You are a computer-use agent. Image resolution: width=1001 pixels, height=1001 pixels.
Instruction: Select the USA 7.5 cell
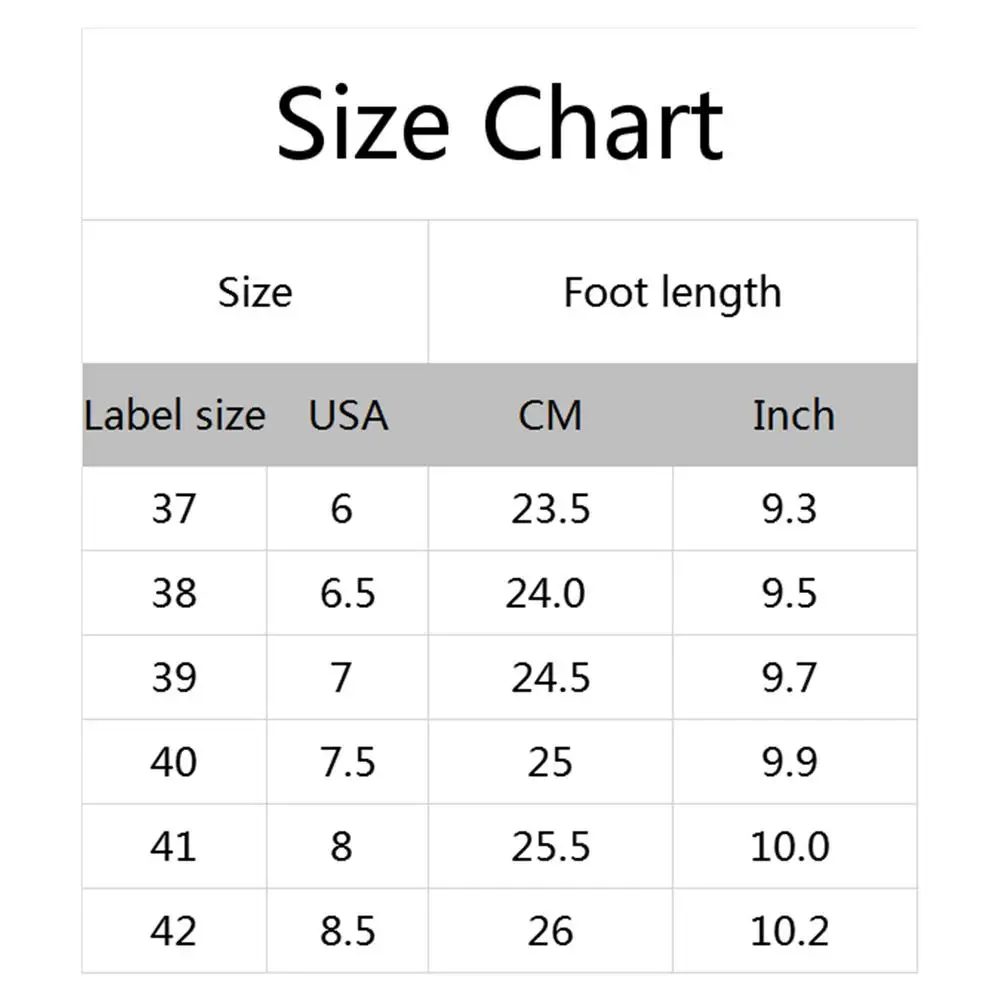tap(347, 762)
